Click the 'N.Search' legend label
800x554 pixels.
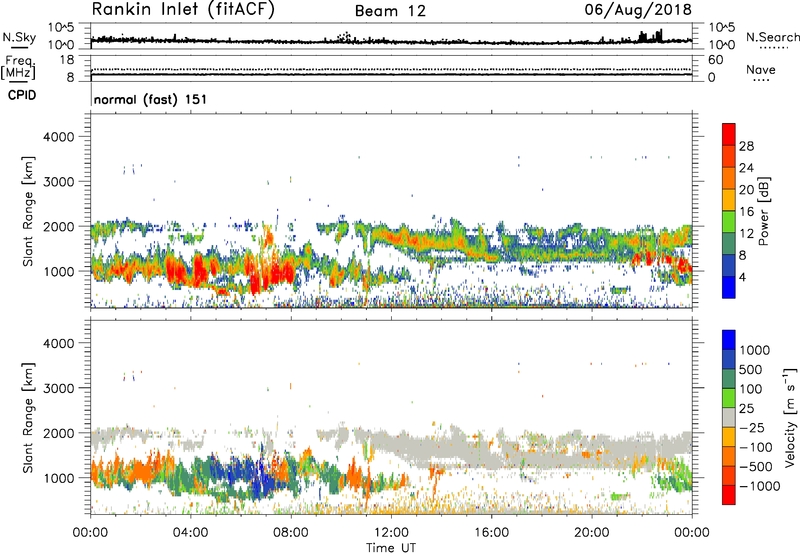(x=773, y=37)
